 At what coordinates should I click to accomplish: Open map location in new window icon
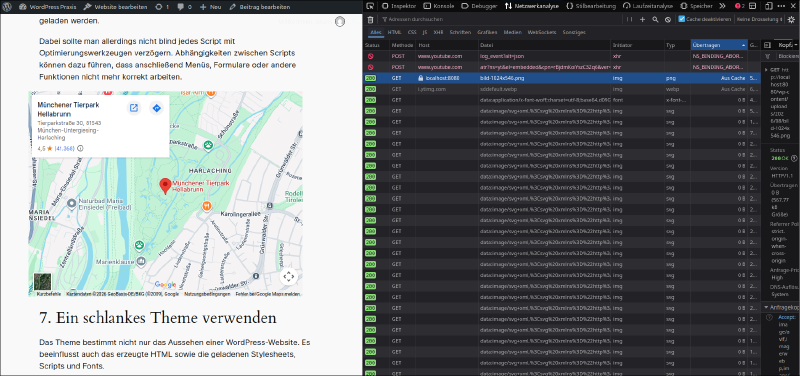click(x=134, y=108)
